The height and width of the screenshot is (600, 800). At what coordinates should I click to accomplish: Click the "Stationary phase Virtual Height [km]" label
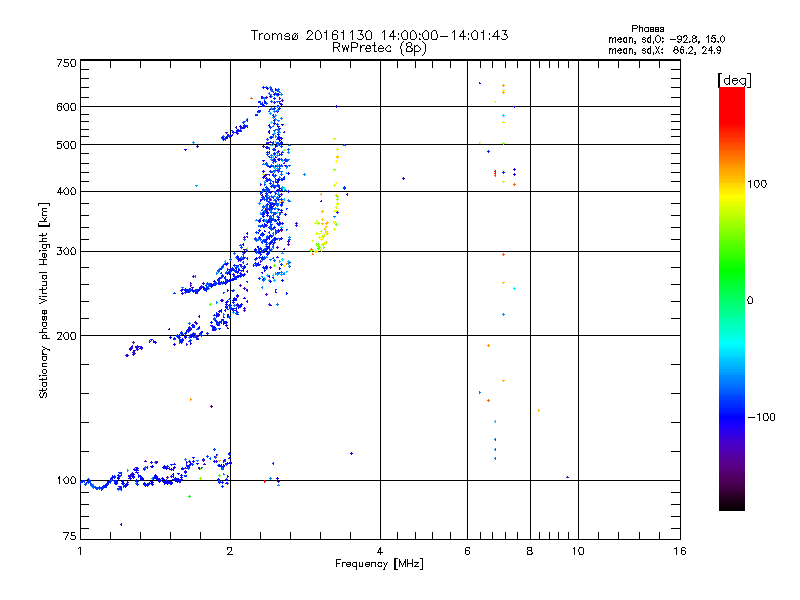[x=44, y=300]
